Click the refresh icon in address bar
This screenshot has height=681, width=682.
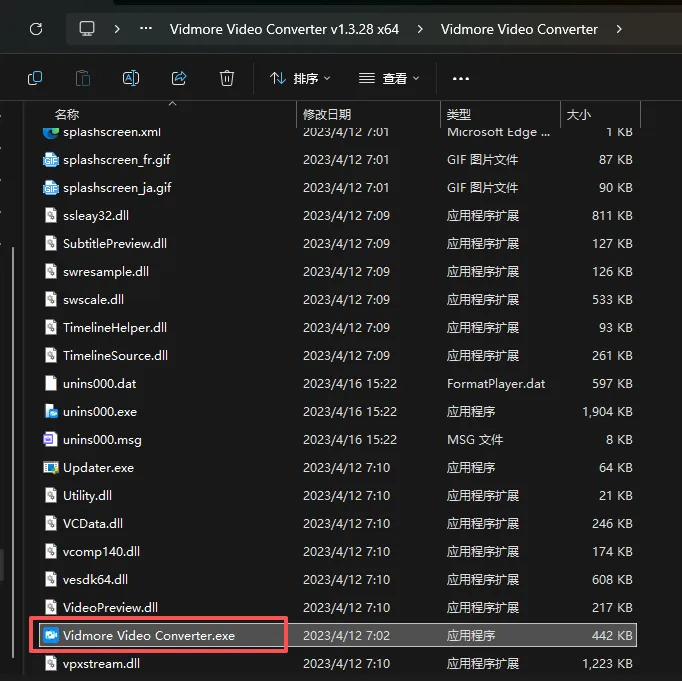tap(36, 29)
